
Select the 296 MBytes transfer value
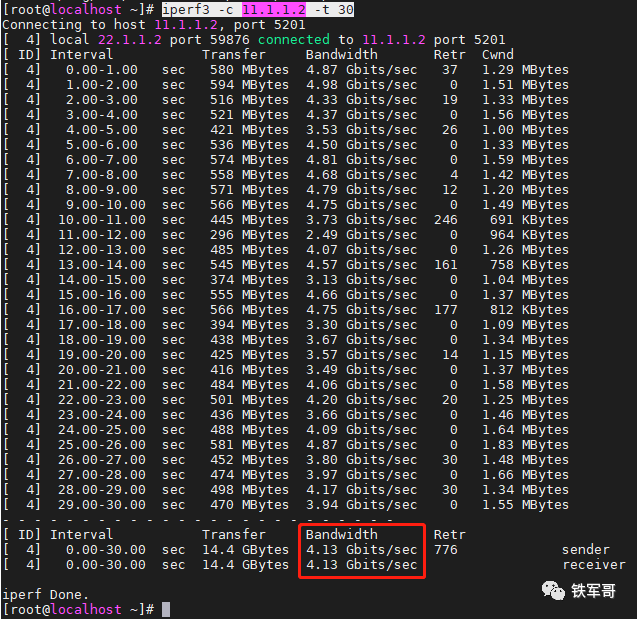tap(249, 235)
